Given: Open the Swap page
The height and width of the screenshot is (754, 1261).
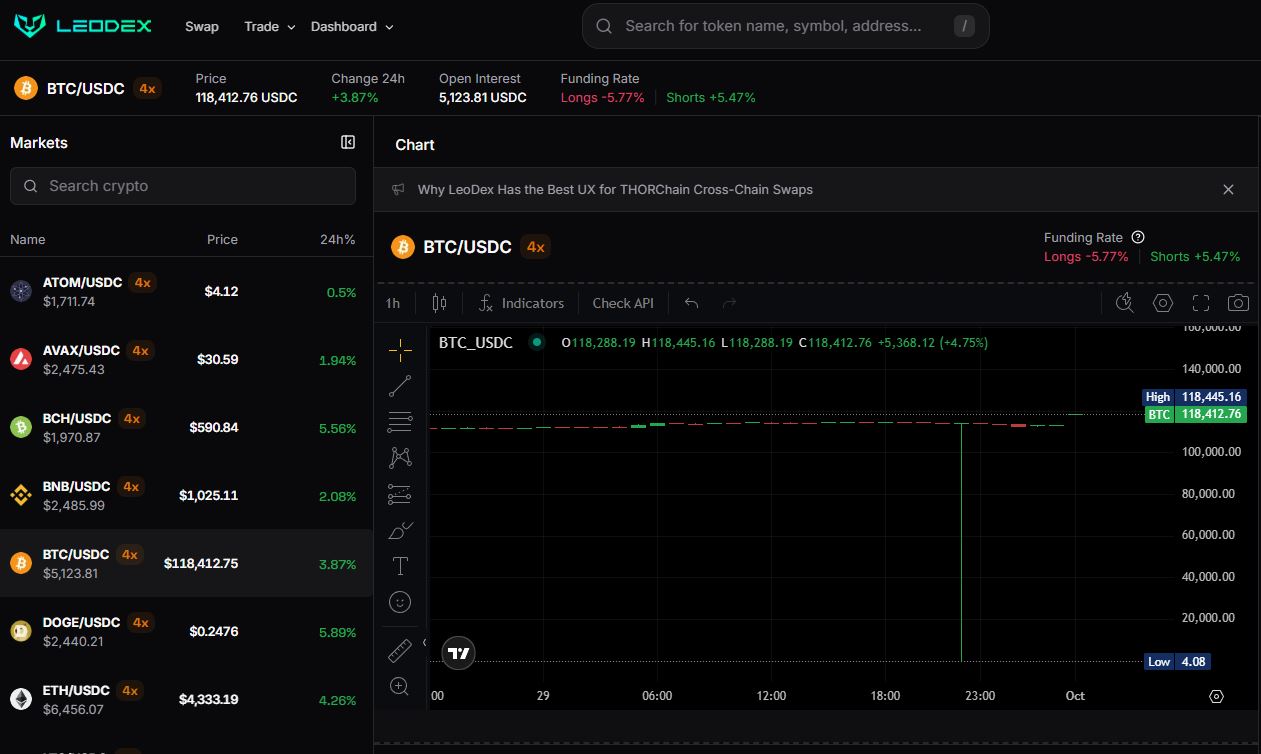Looking at the screenshot, I should (x=202, y=27).
